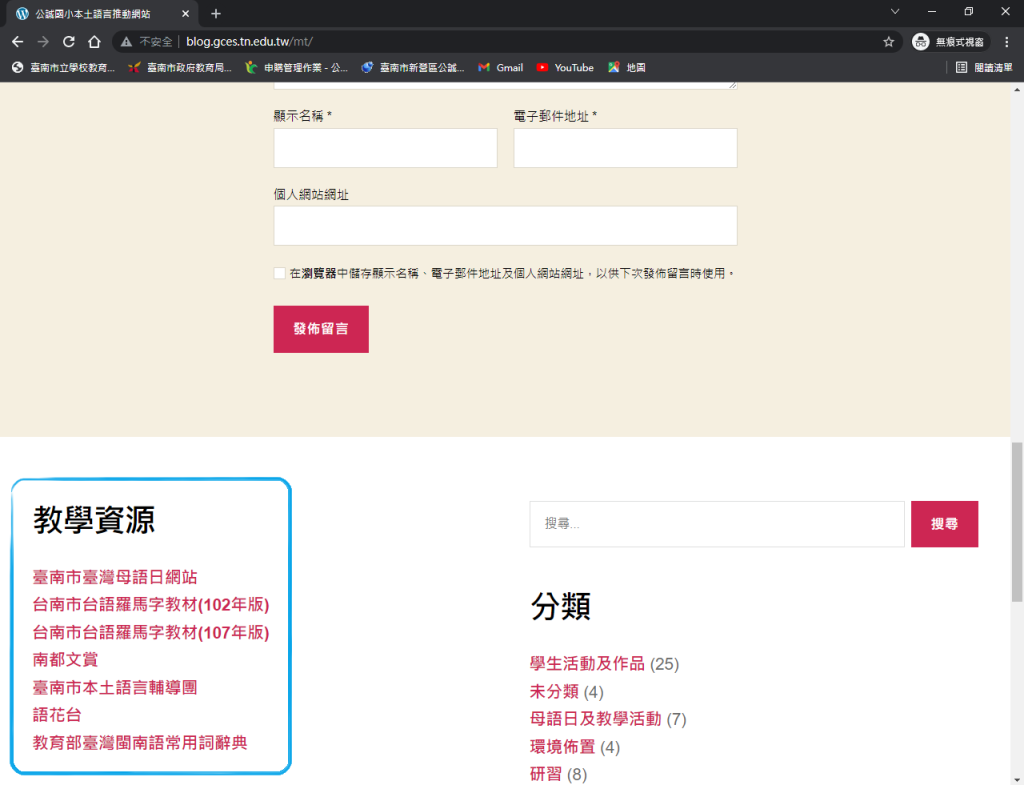This screenshot has height=785, width=1024.
Task: Open the Gmail bookmark
Action: pyautogui.click(x=500, y=68)
